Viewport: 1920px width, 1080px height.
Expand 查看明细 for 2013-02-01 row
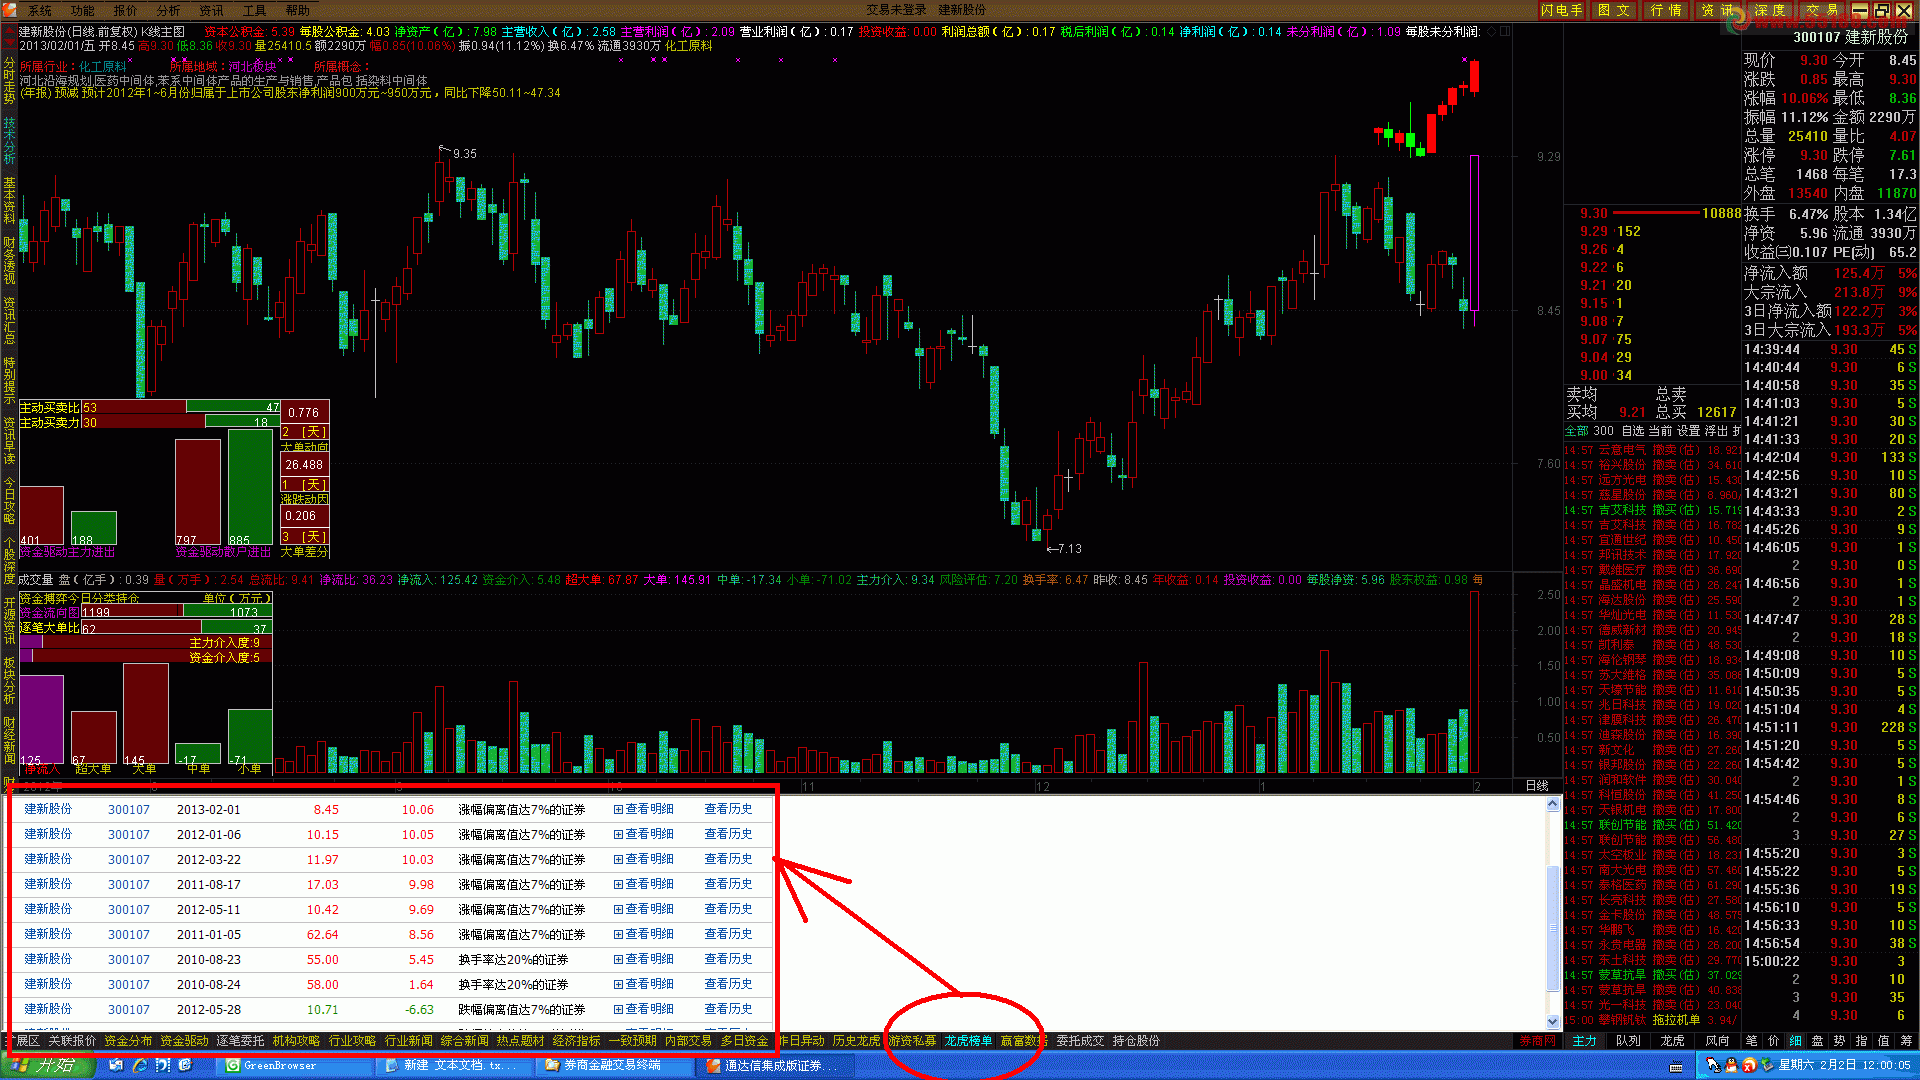[x=644, y=809]
